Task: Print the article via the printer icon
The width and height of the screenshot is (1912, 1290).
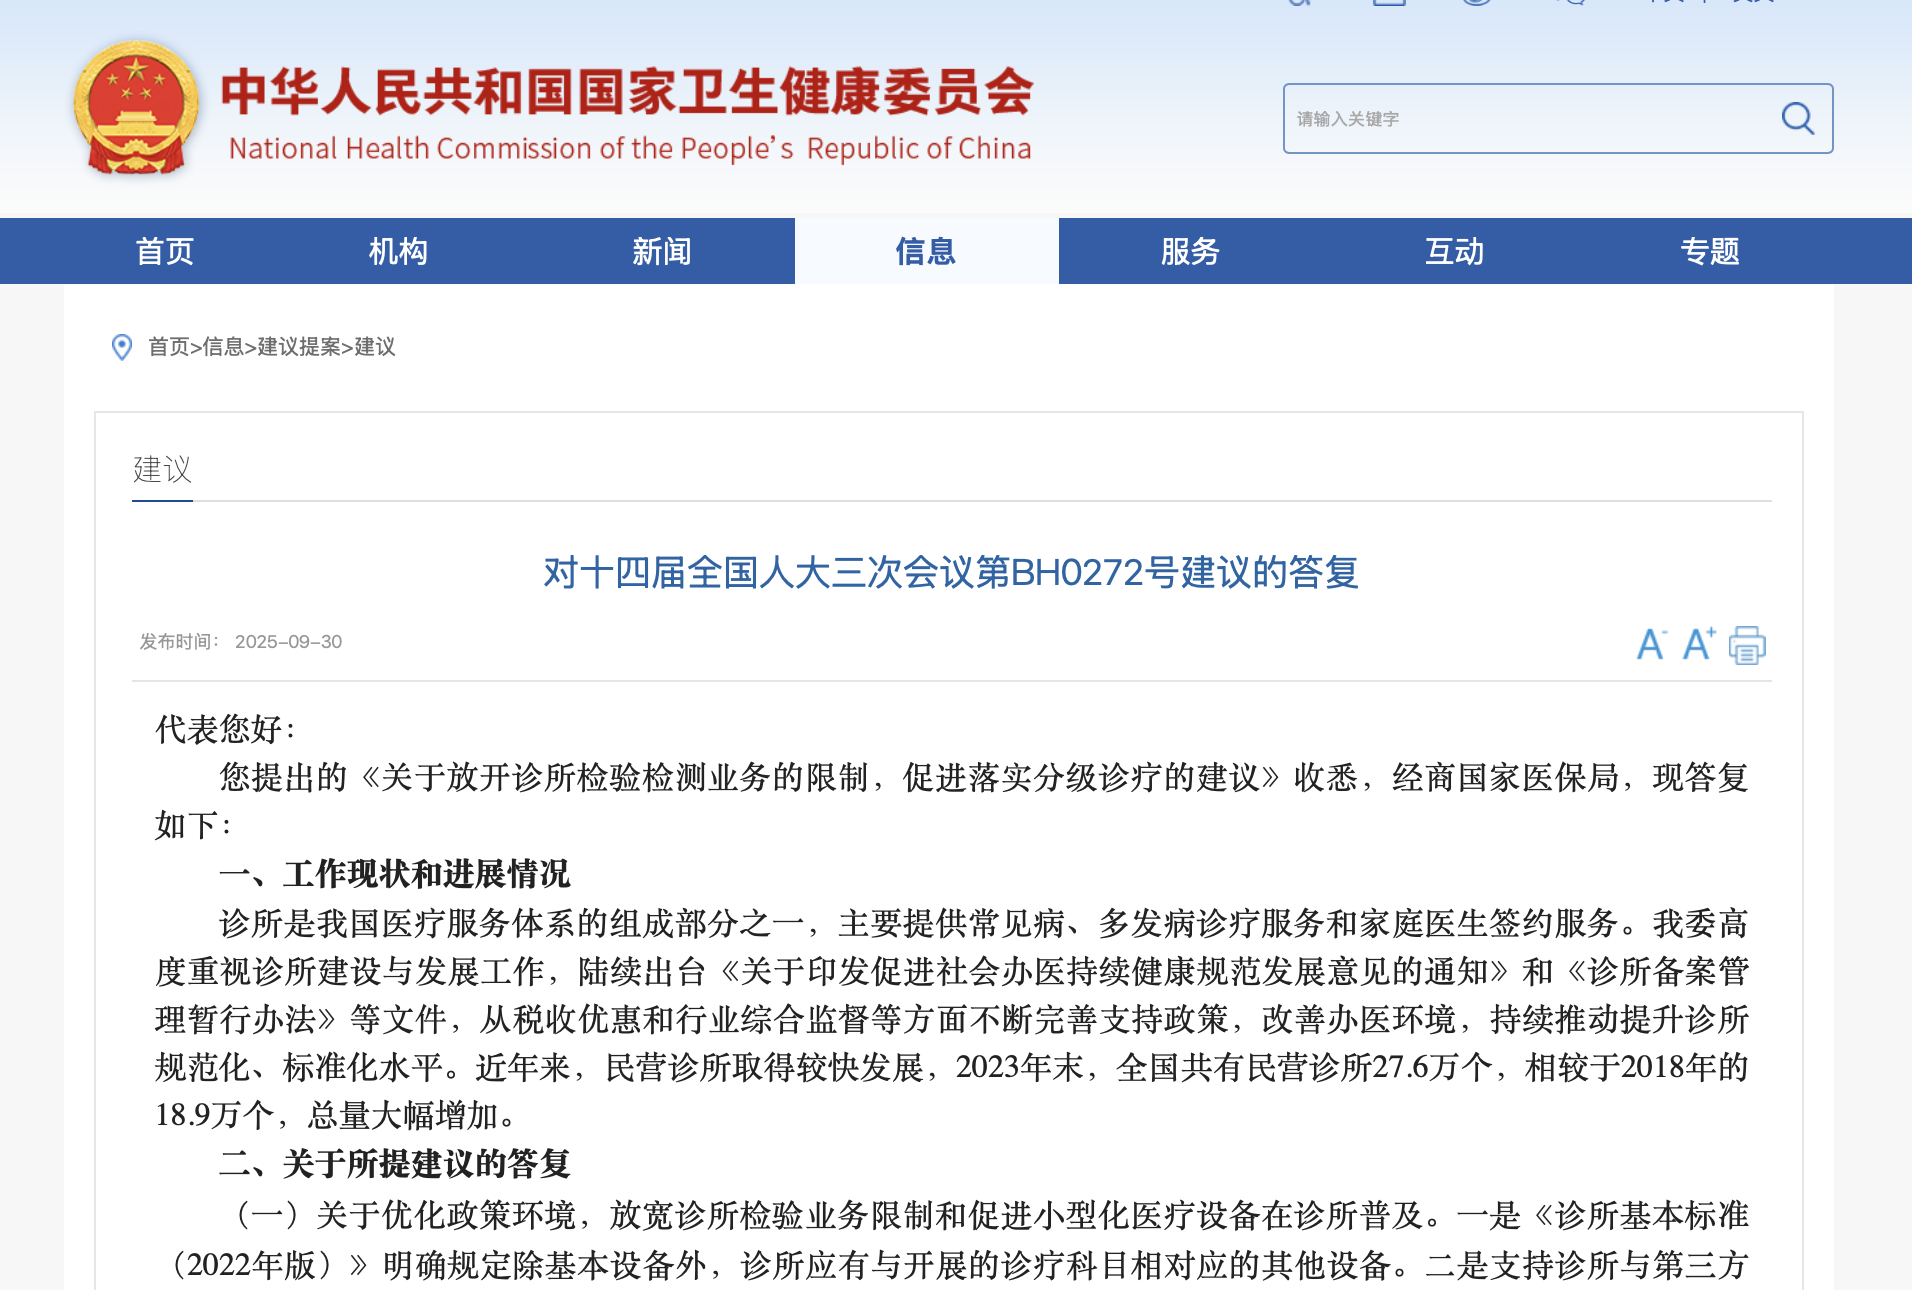Action: (x=1747, y=646)
